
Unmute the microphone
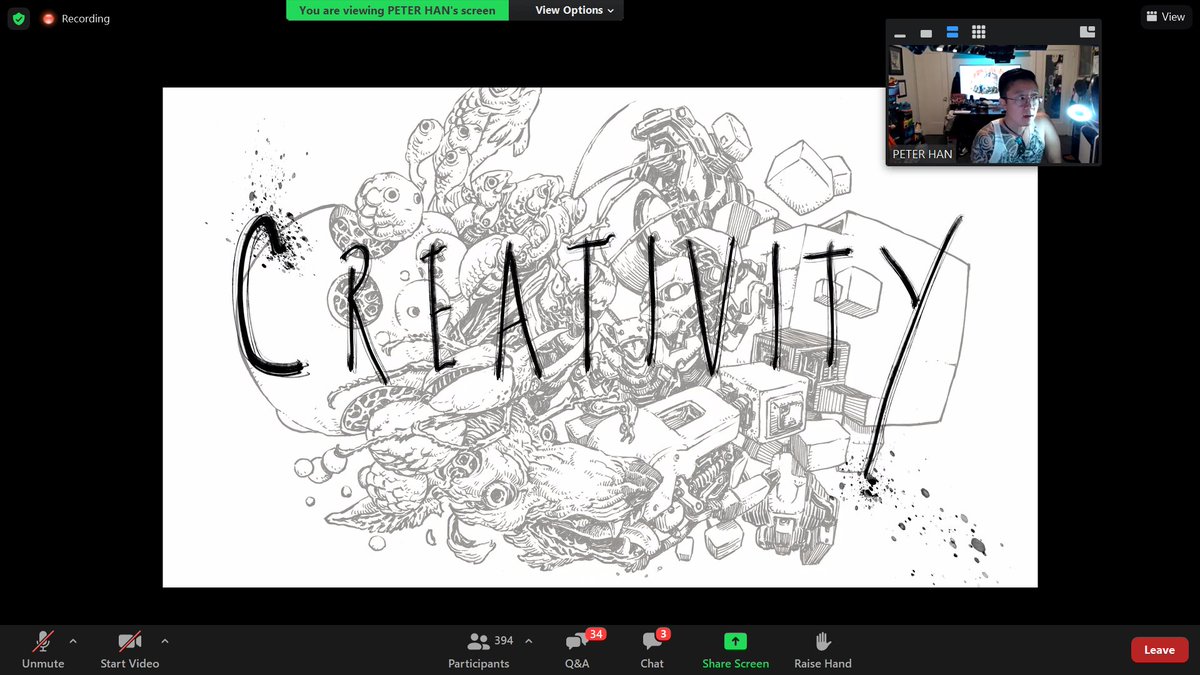pyautogui.click(x=43, y=649)
